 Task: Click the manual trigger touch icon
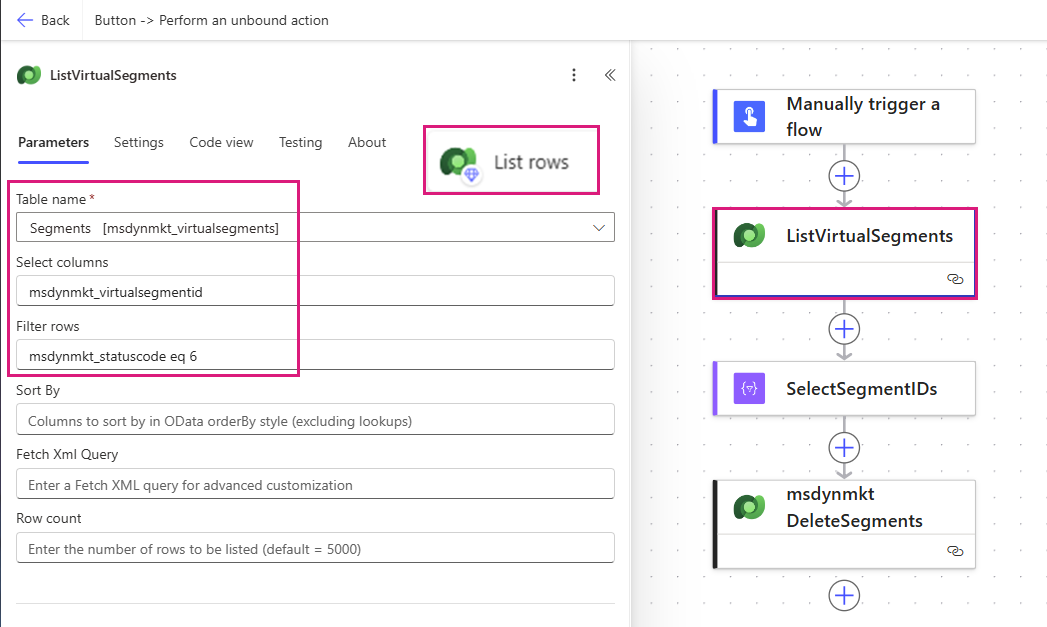click(749, 116)
